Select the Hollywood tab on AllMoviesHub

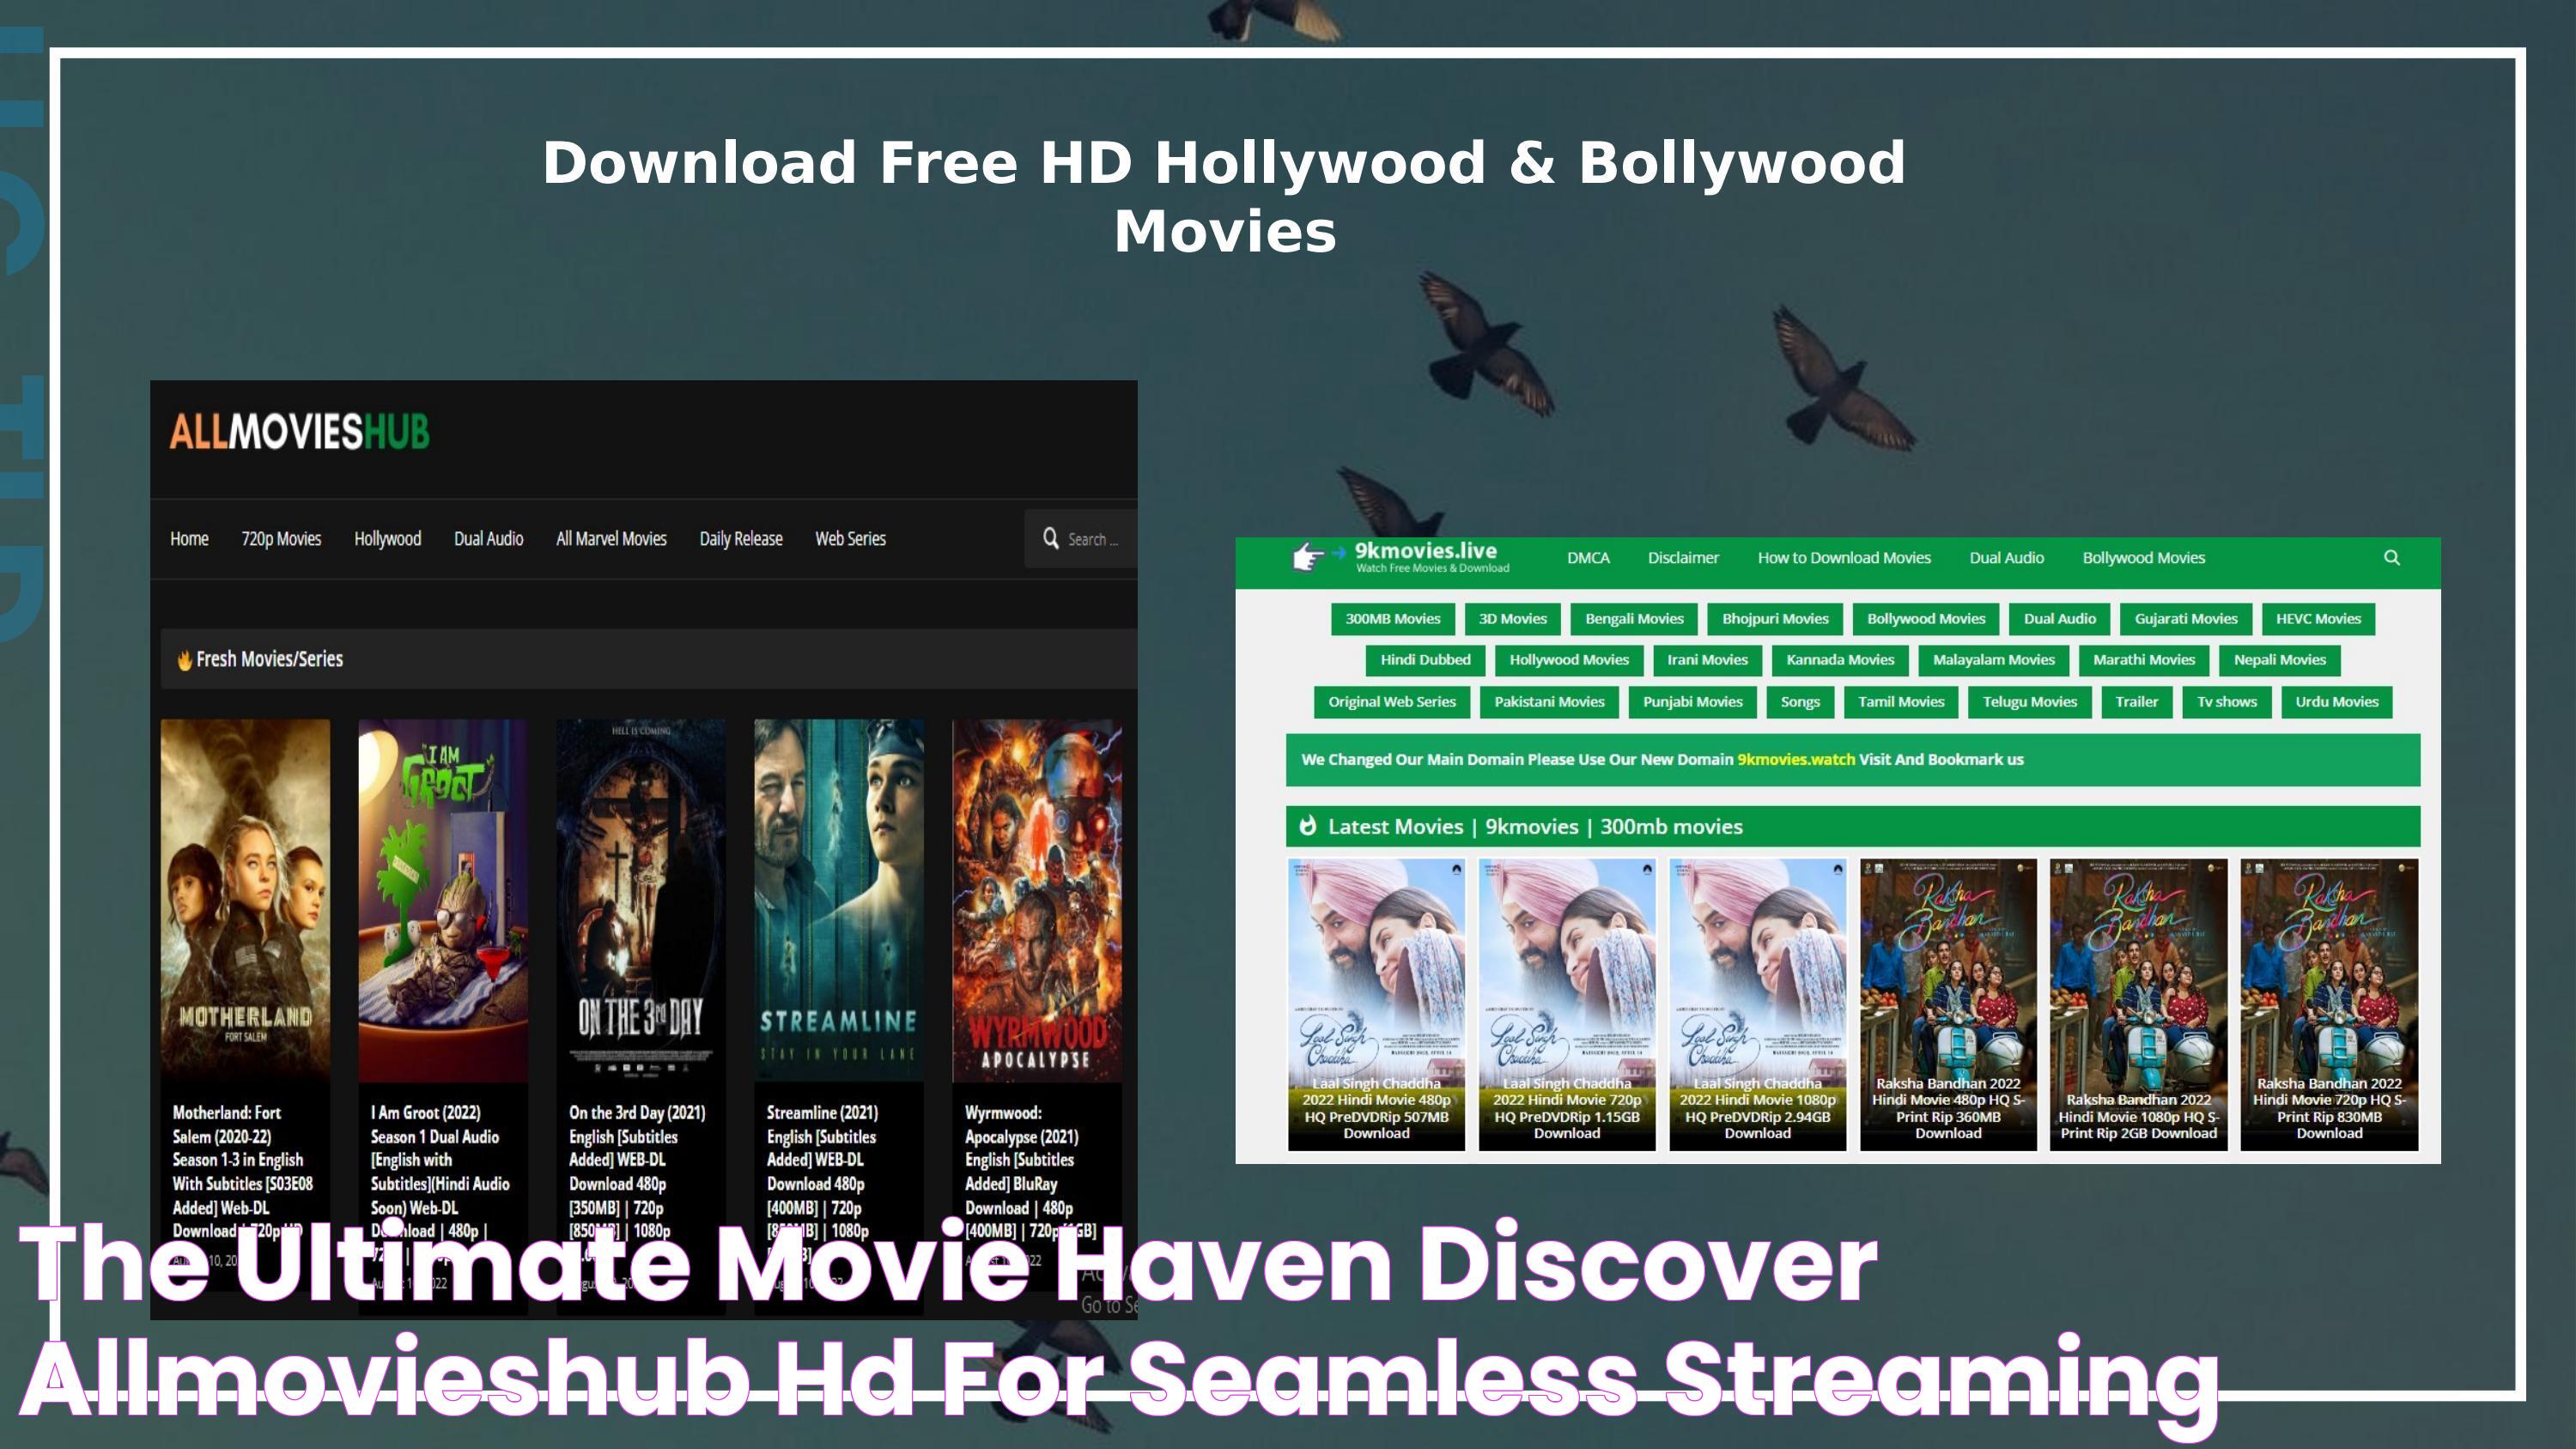(386, 538)
